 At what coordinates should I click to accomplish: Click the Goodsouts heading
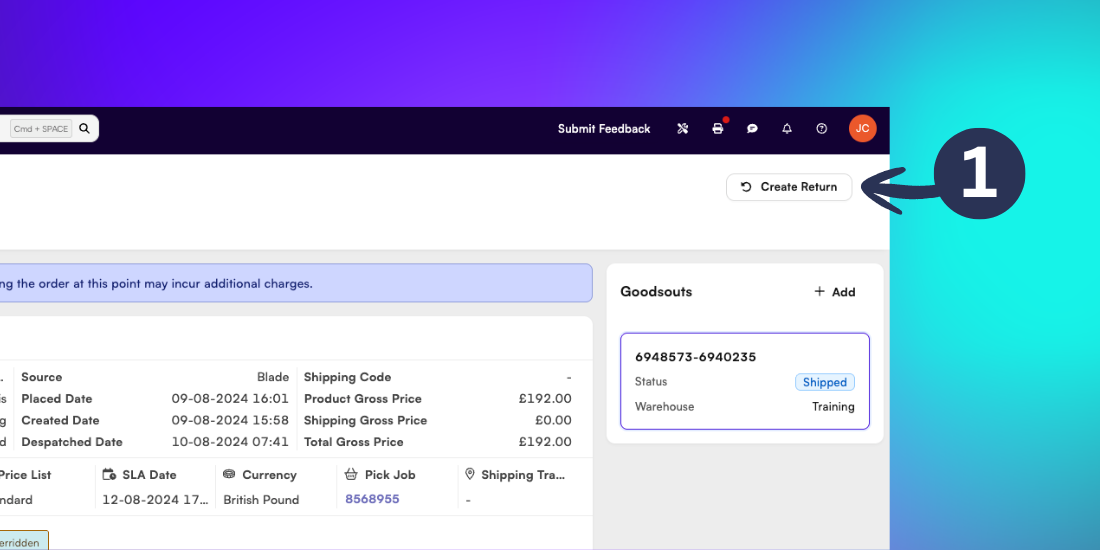click(x=656, y=292)
